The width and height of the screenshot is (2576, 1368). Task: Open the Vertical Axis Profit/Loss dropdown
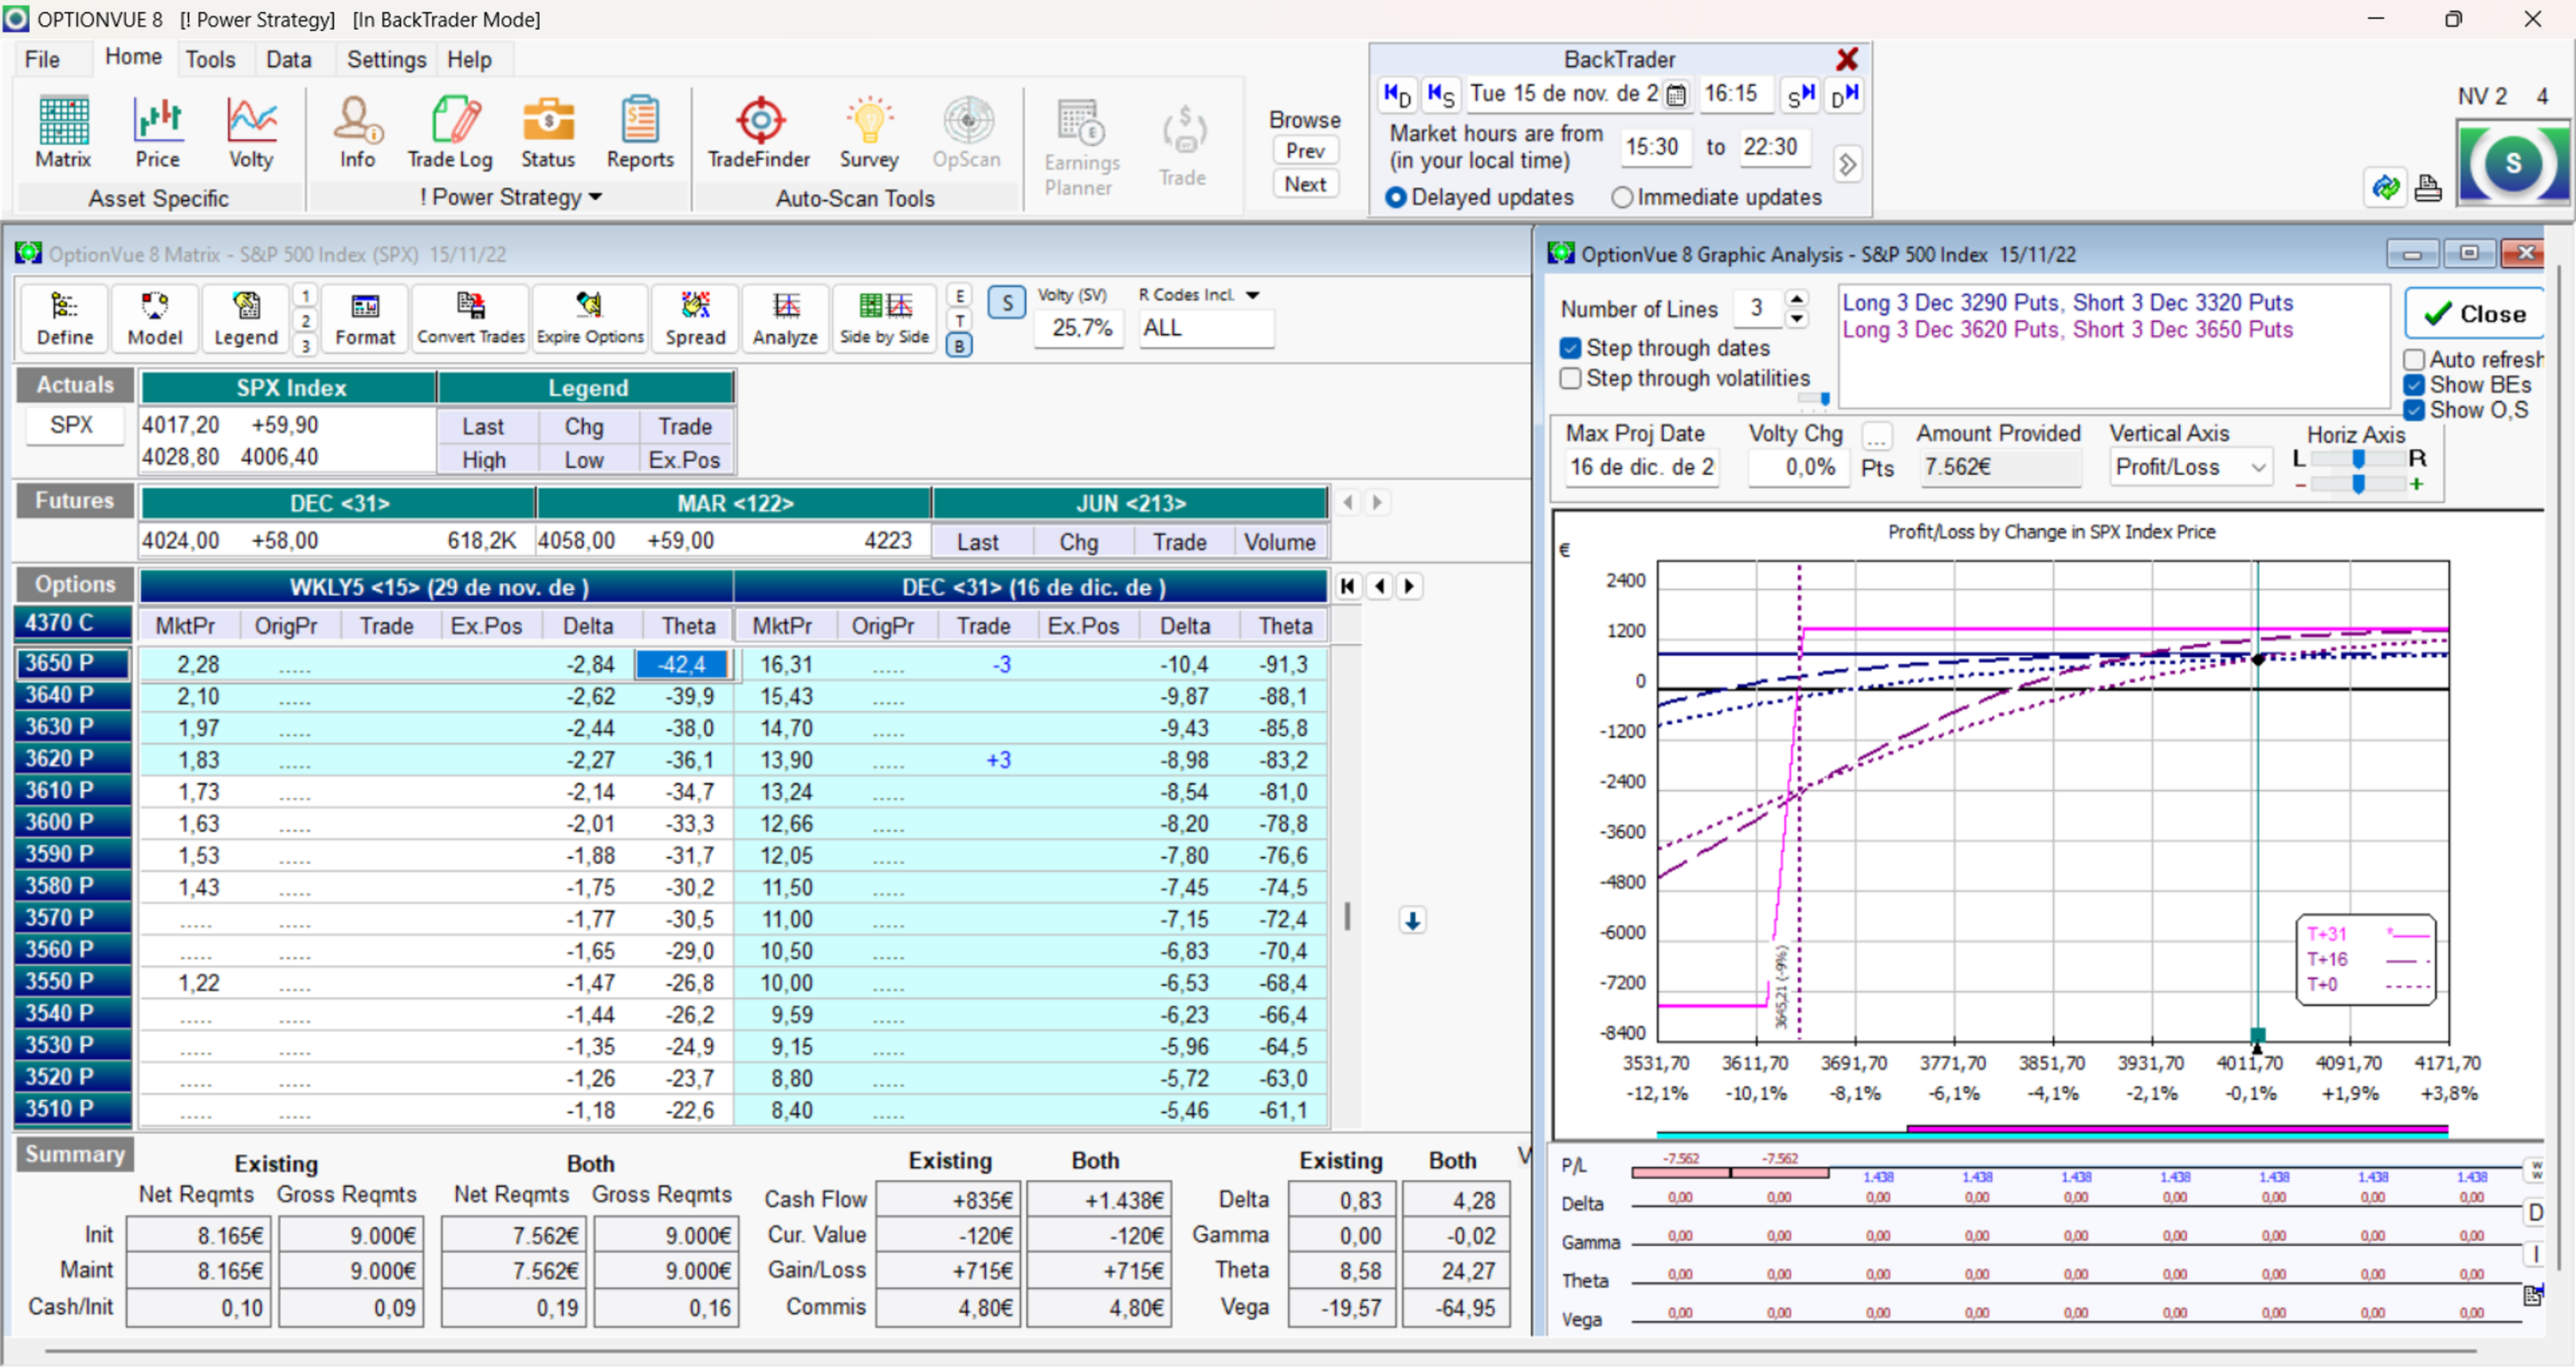pos(2258,468)
